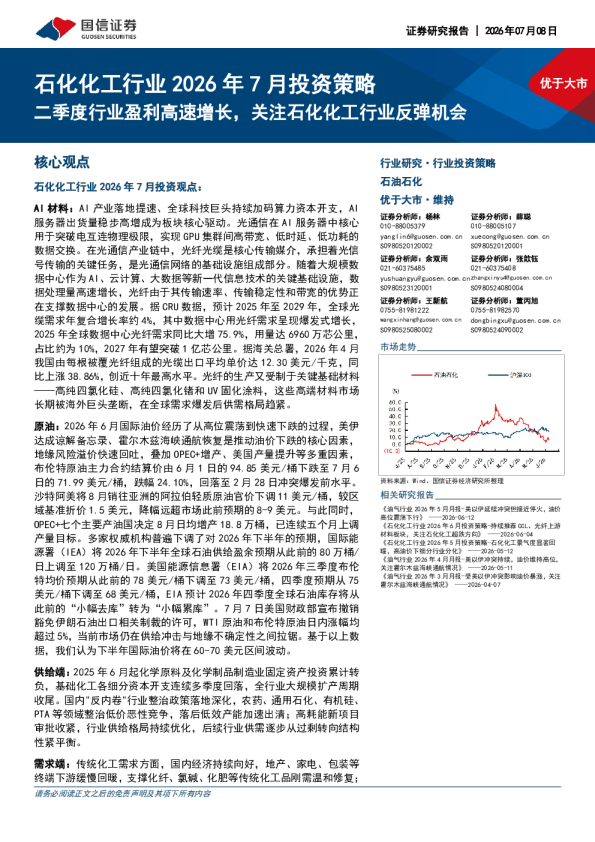This screenshot has width=595, height=842.
Task: Click the Guosen Securities logo icon
Action: (x=55, y=28)
